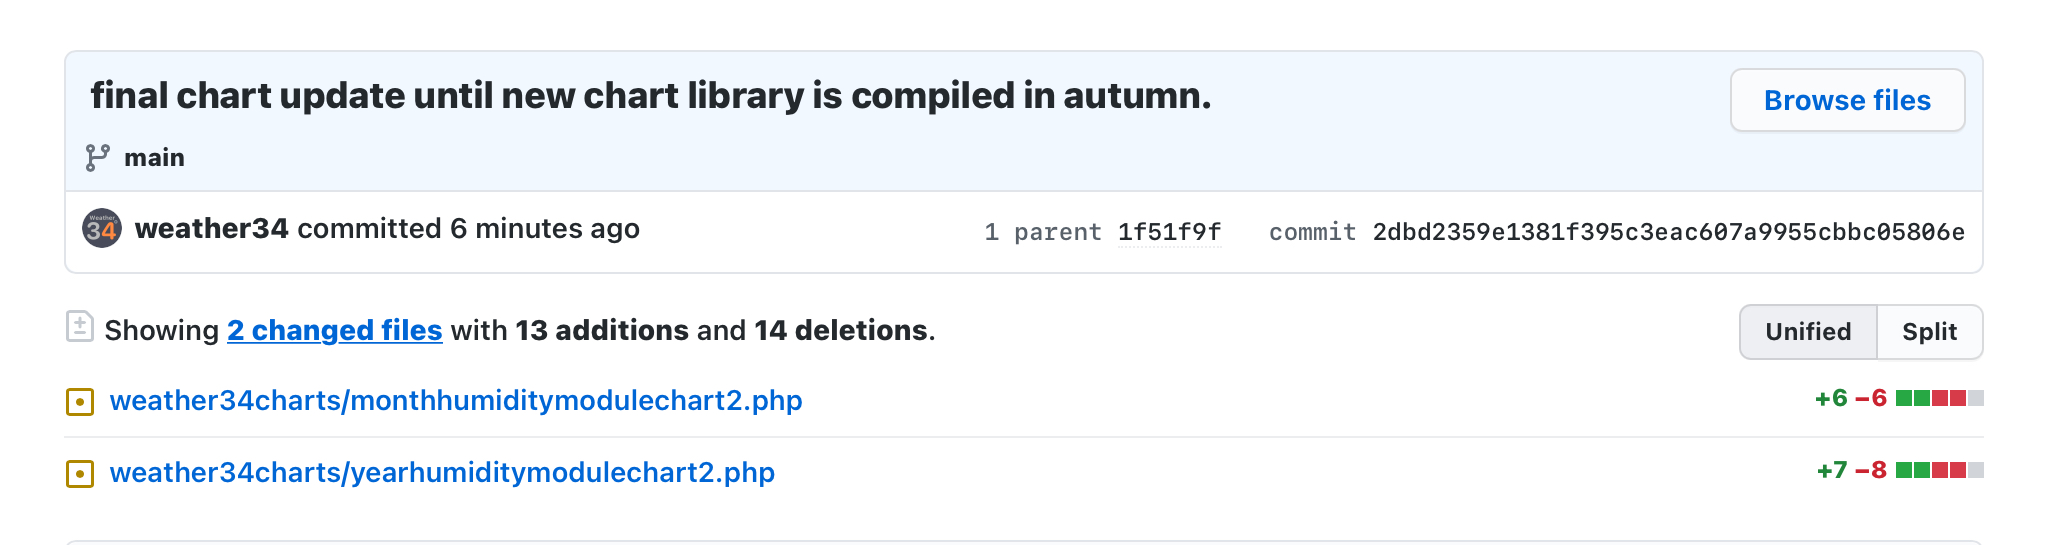Click the file diff icon beside Showing

(80, 327)
